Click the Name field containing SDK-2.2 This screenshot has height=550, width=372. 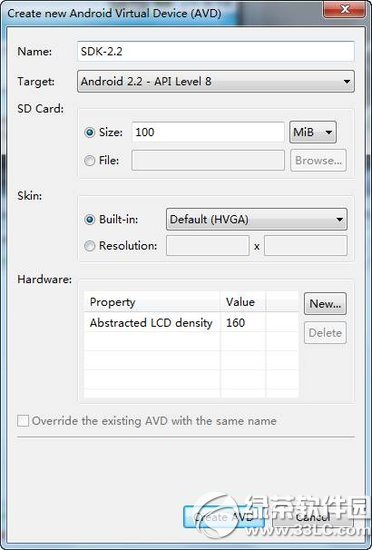pyautogui.click(x=215, y=52)
